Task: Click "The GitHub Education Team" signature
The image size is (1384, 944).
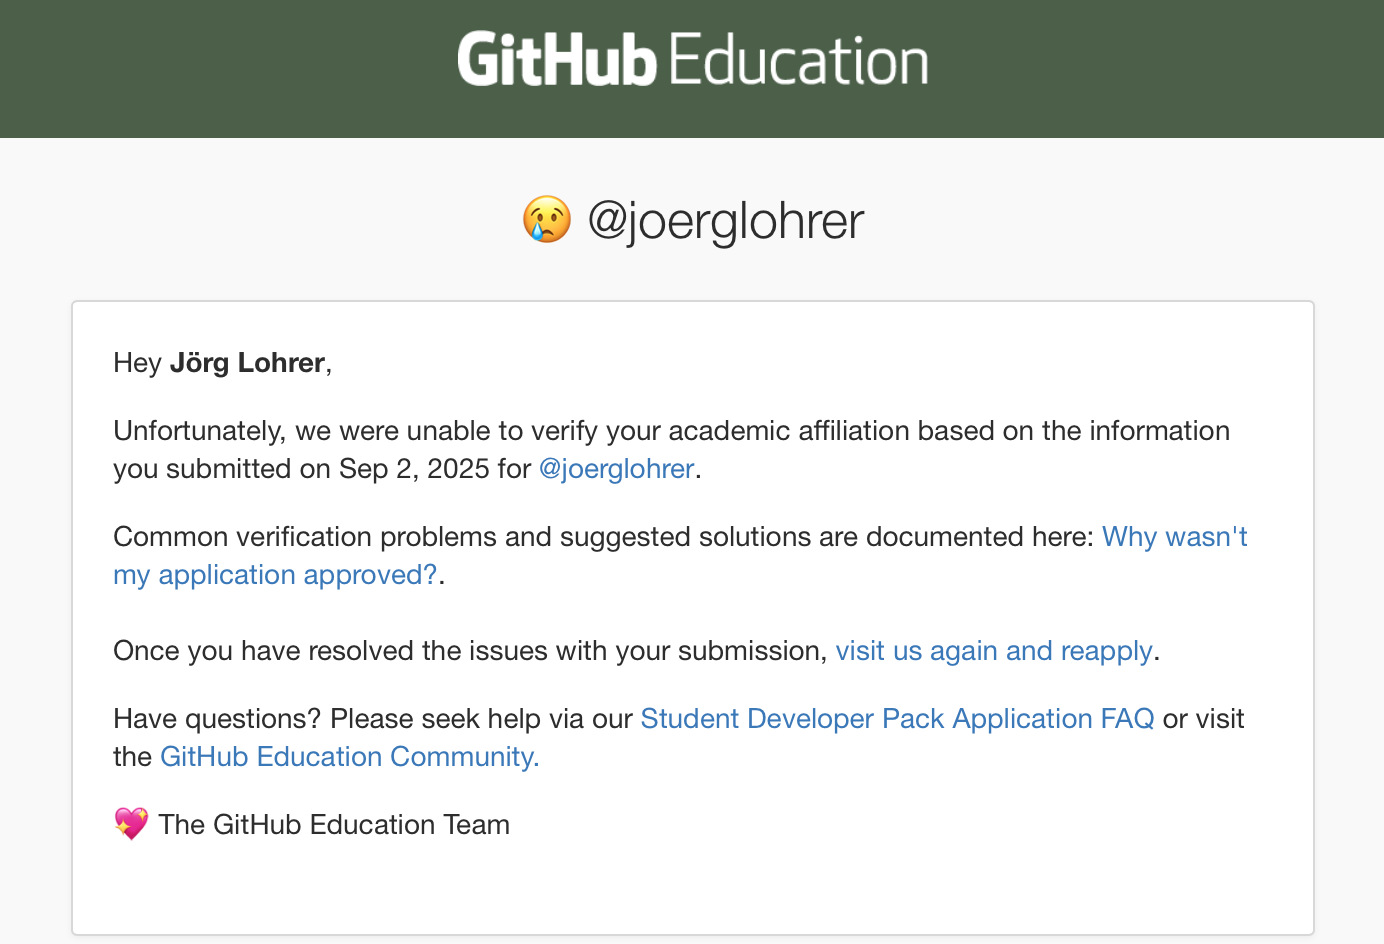Action: tap(334, 825)
